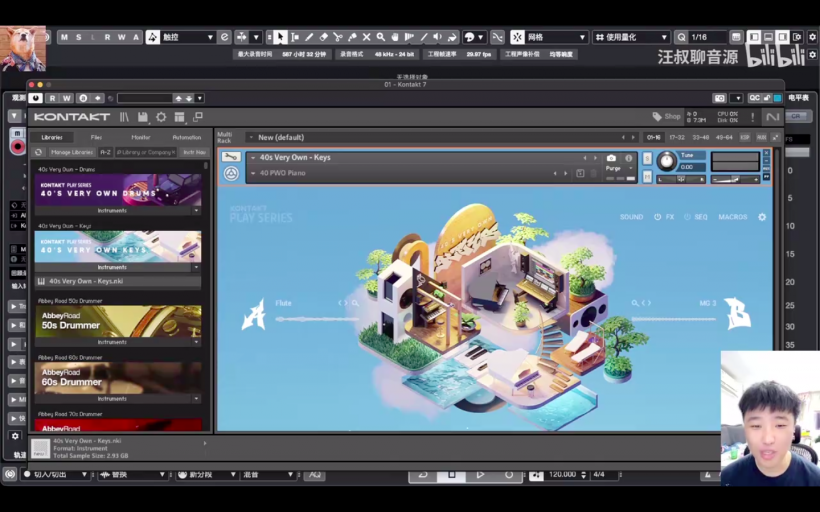Viewport: 820px width, 512px height.
Task: Toggle Solo all S button
Action: 78,37
